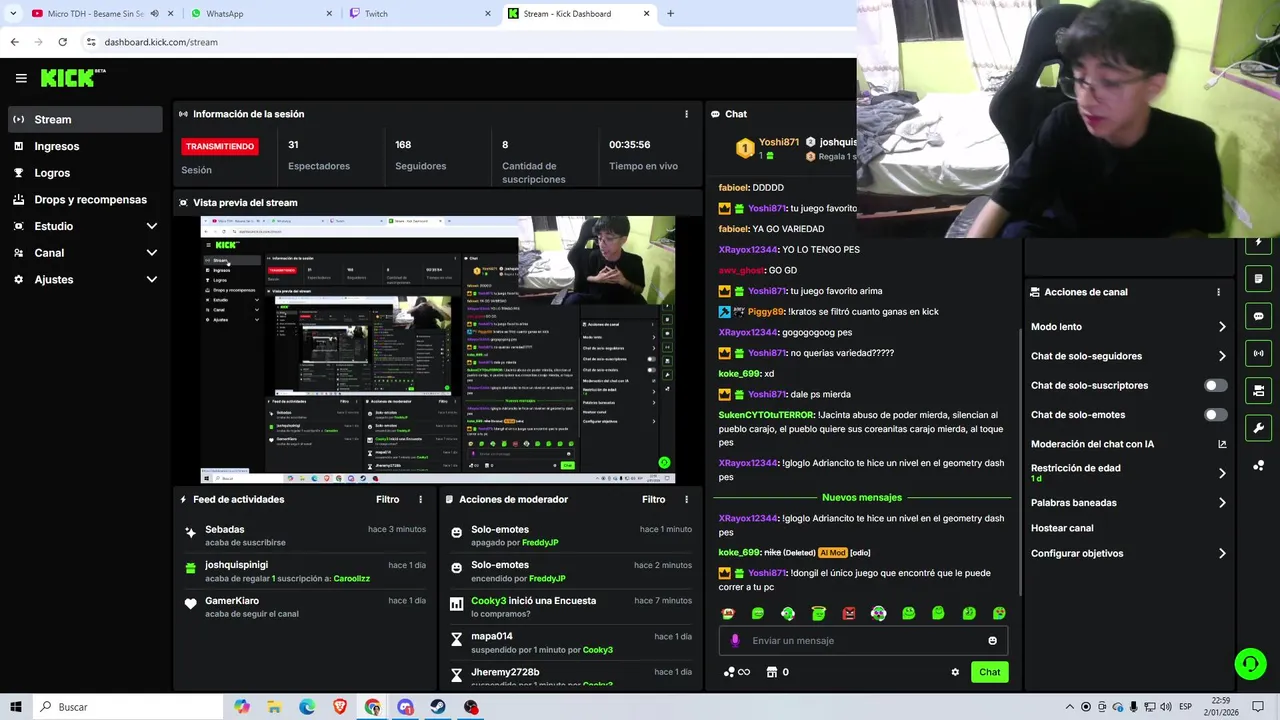
Task: Open the Kick hamburger menu
Action: 21,78
